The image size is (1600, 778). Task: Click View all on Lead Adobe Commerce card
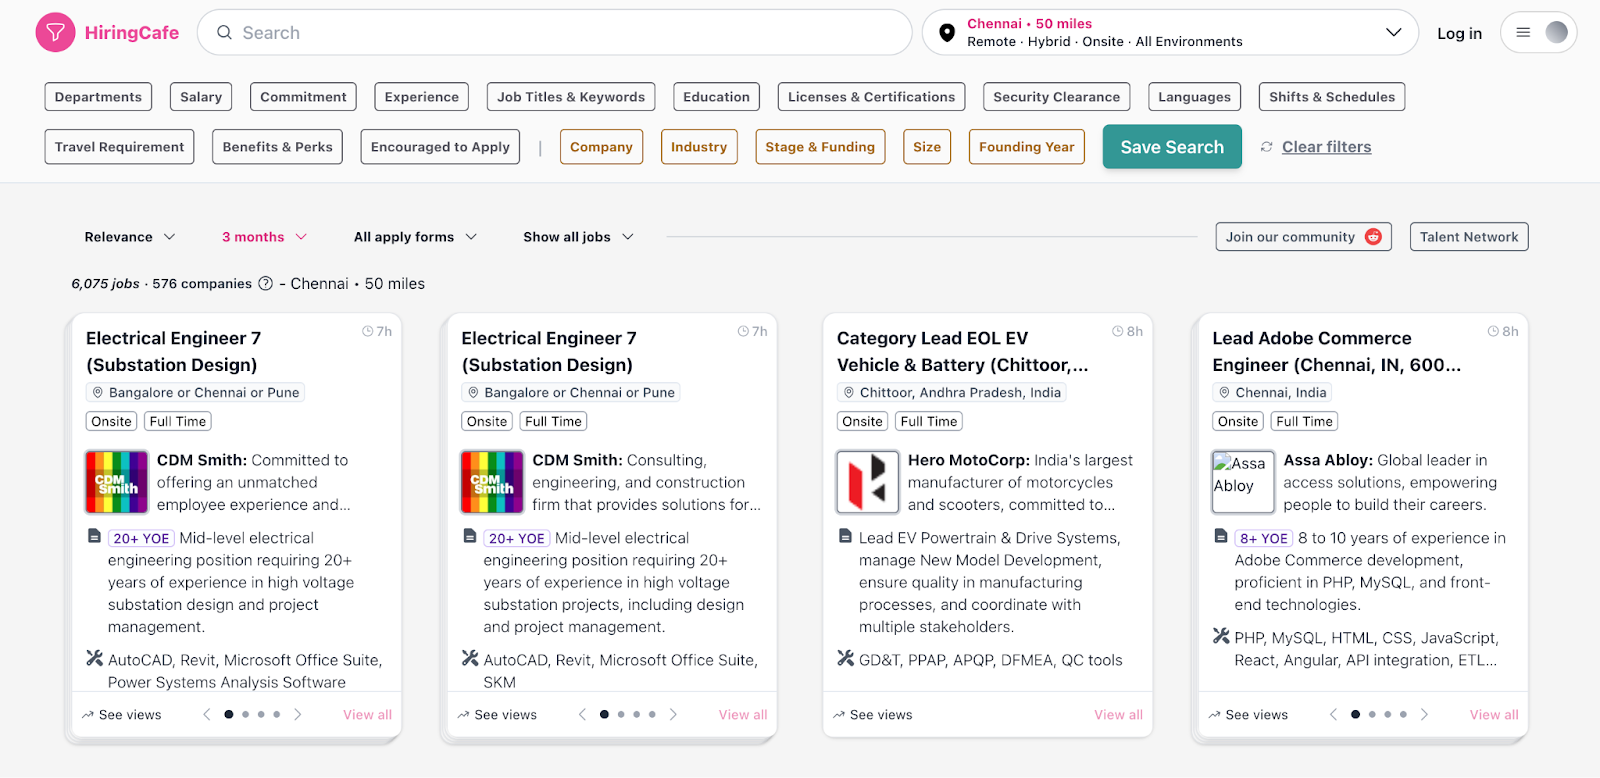click(x=1494, y=715)
